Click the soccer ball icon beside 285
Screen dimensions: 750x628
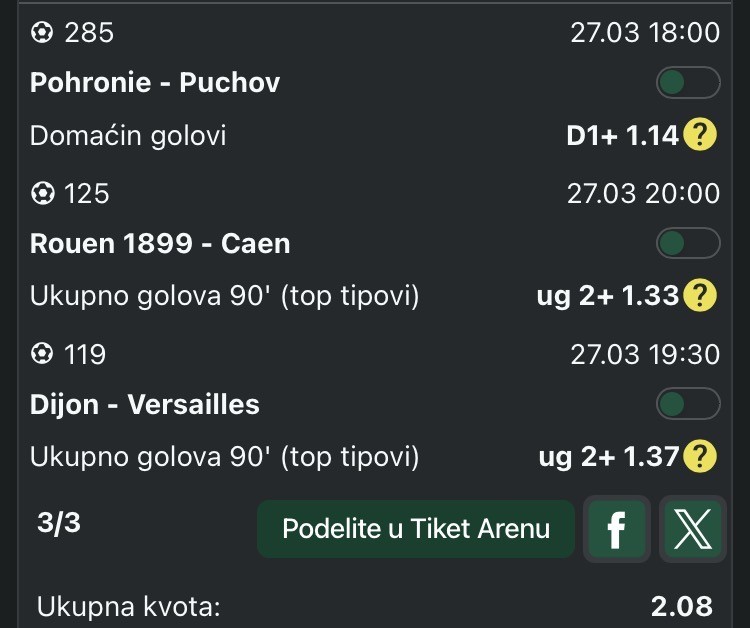click(x=43, y=33)
